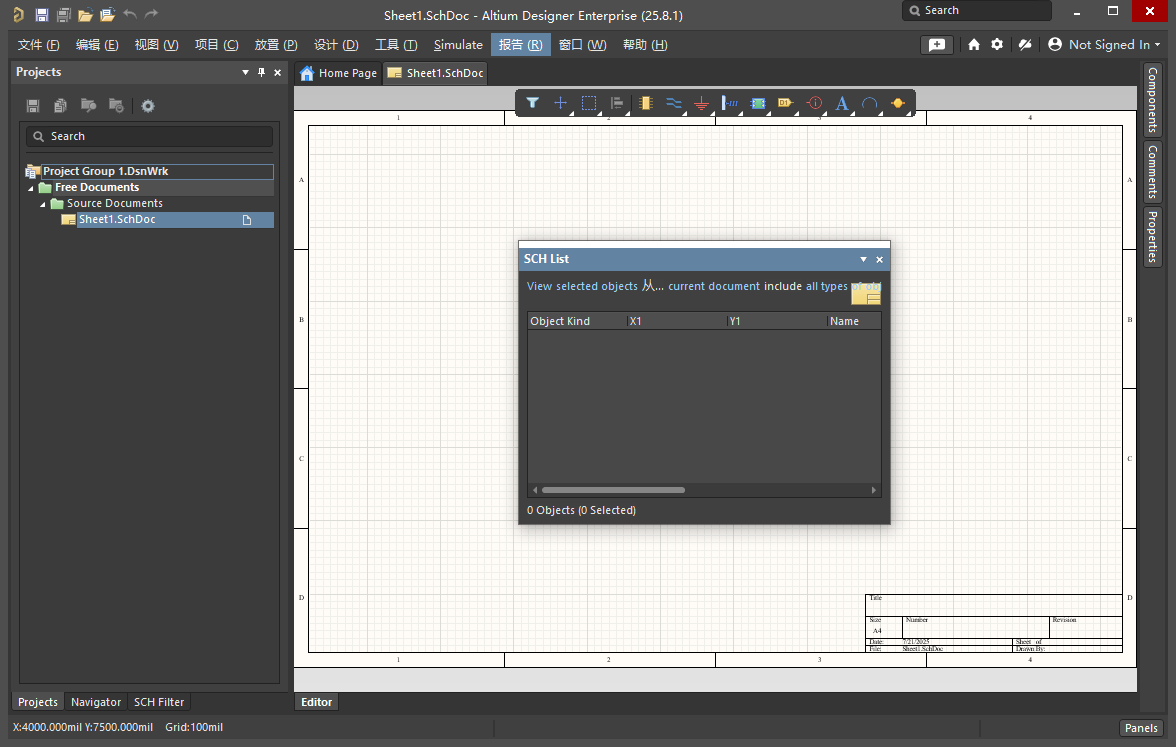Select the filter funnel tool in schematic toolbar

tap(532, 103)
